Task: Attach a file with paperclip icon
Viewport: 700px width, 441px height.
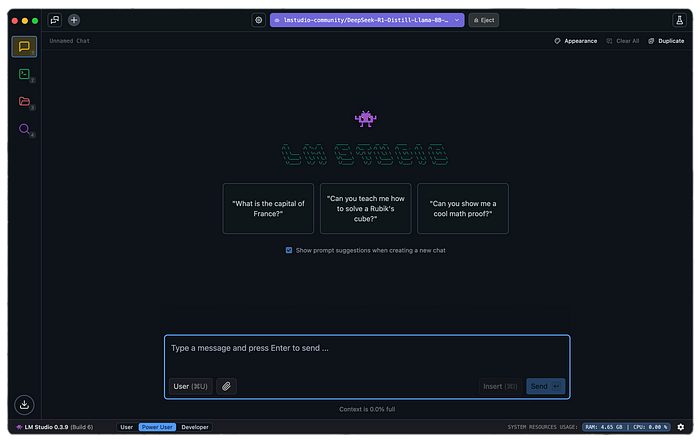Action: pyautogui.click(x=226, y=386)
